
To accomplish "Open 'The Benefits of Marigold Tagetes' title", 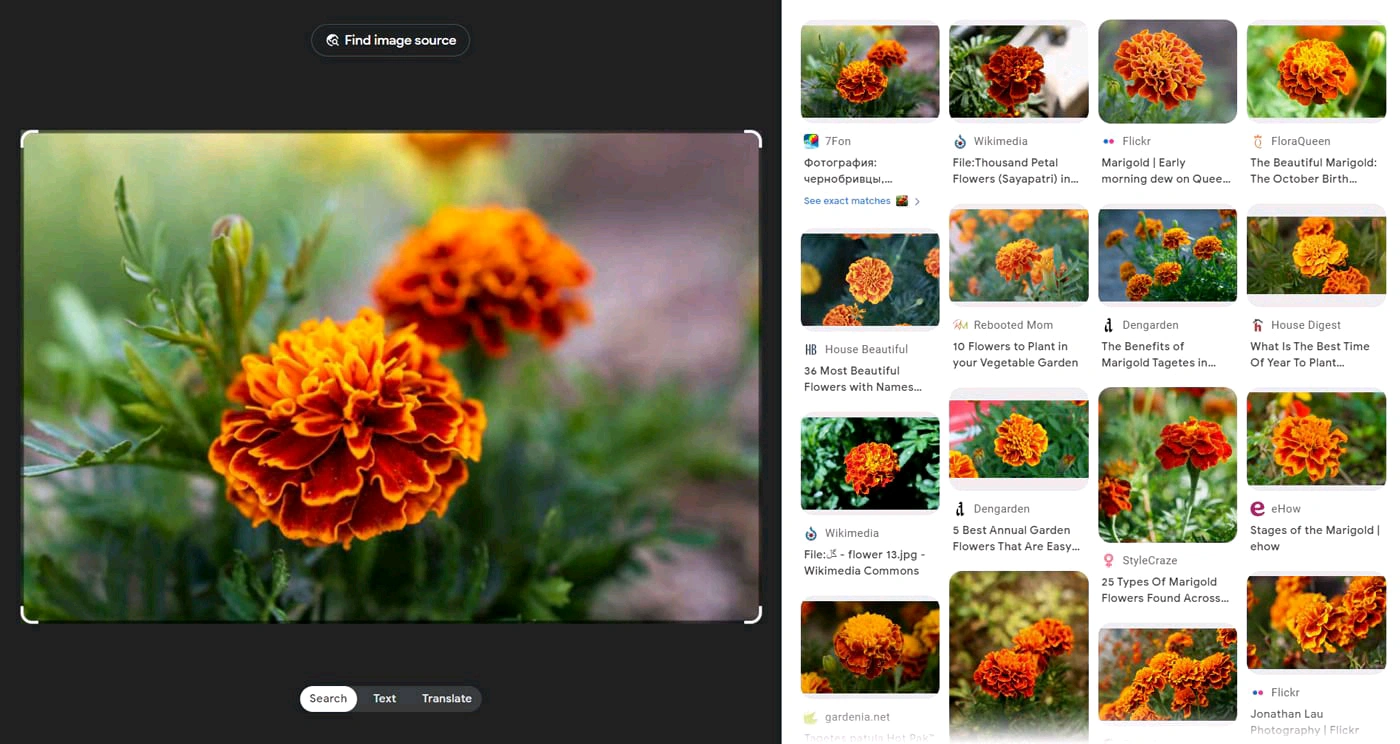I will tap(1159, 355).
